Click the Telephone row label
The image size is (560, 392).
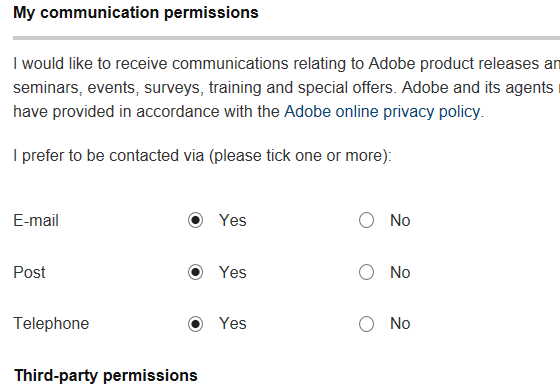point(51,323)
